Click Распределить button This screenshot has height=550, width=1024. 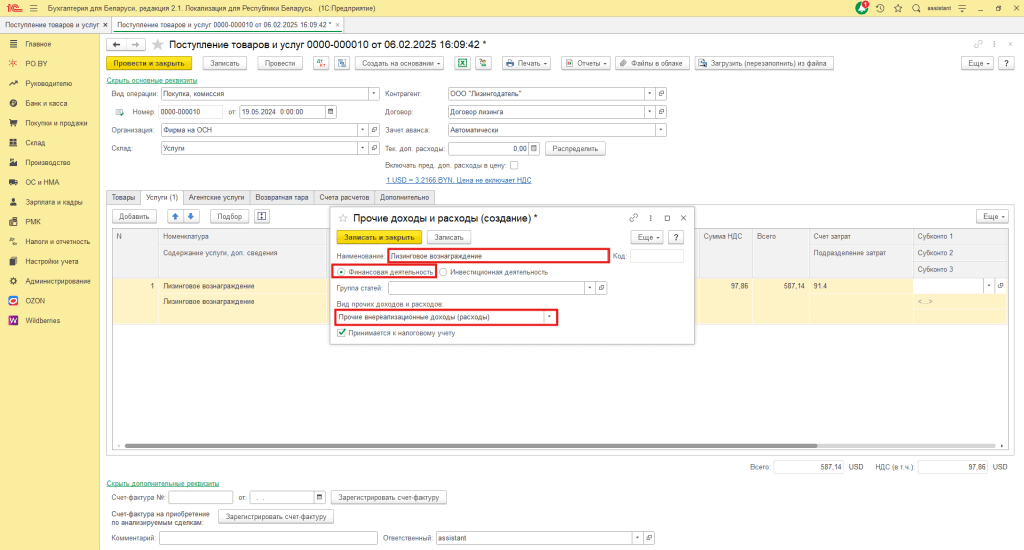tap(575, 148)
